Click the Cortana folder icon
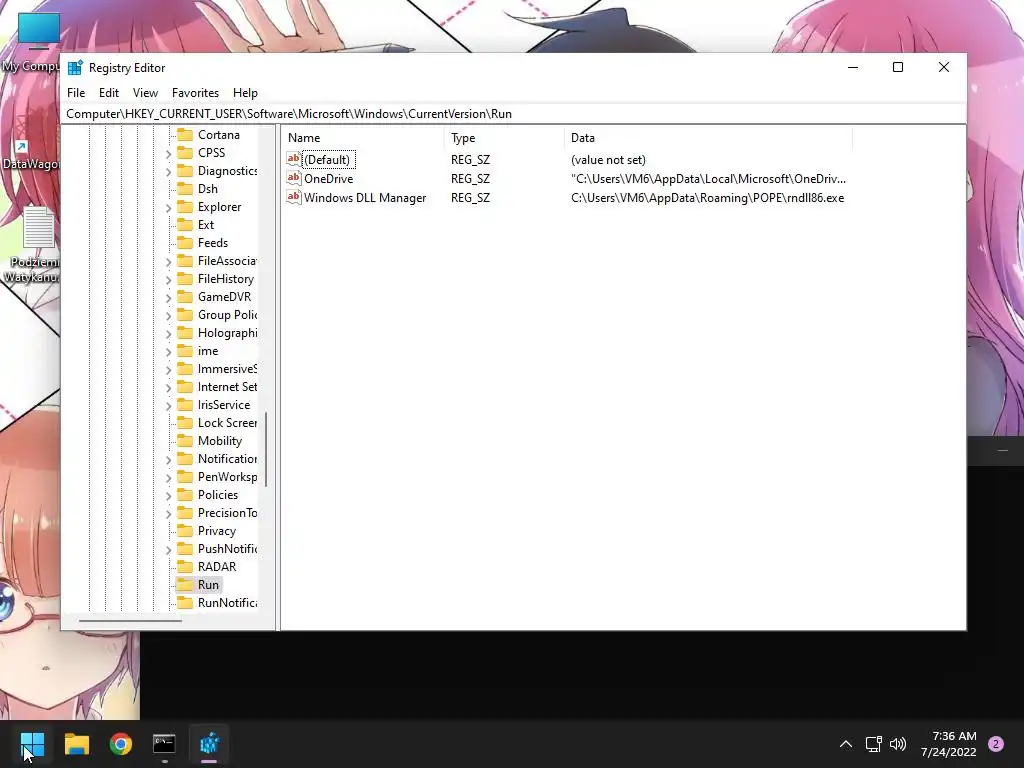 click(185, 135)
